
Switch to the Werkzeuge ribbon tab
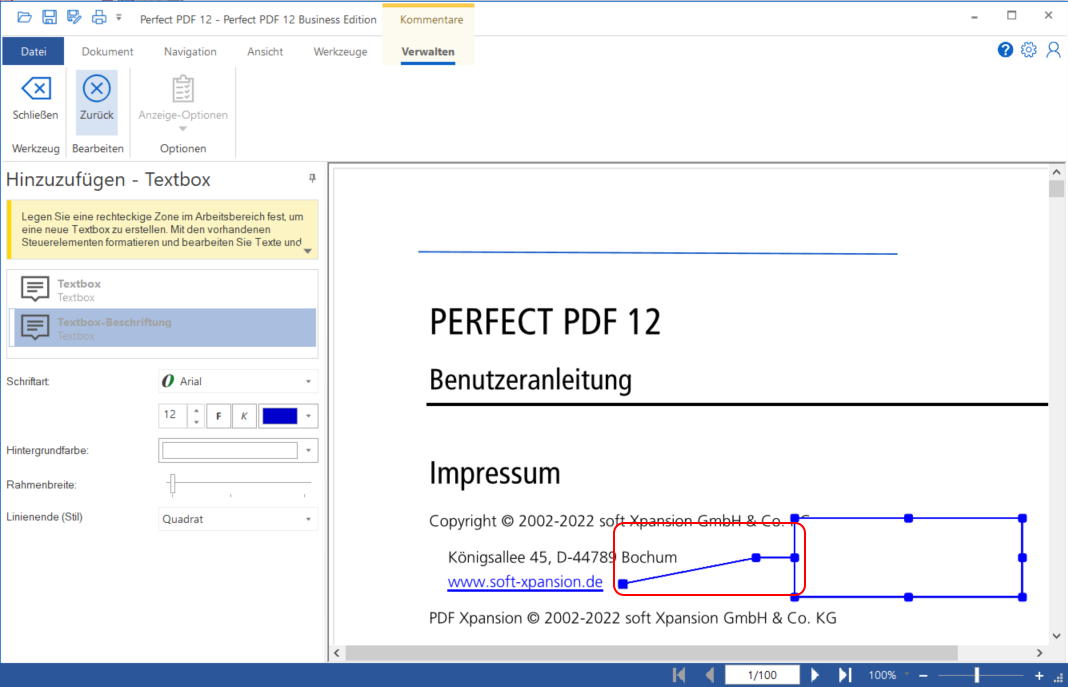[340, 51]
